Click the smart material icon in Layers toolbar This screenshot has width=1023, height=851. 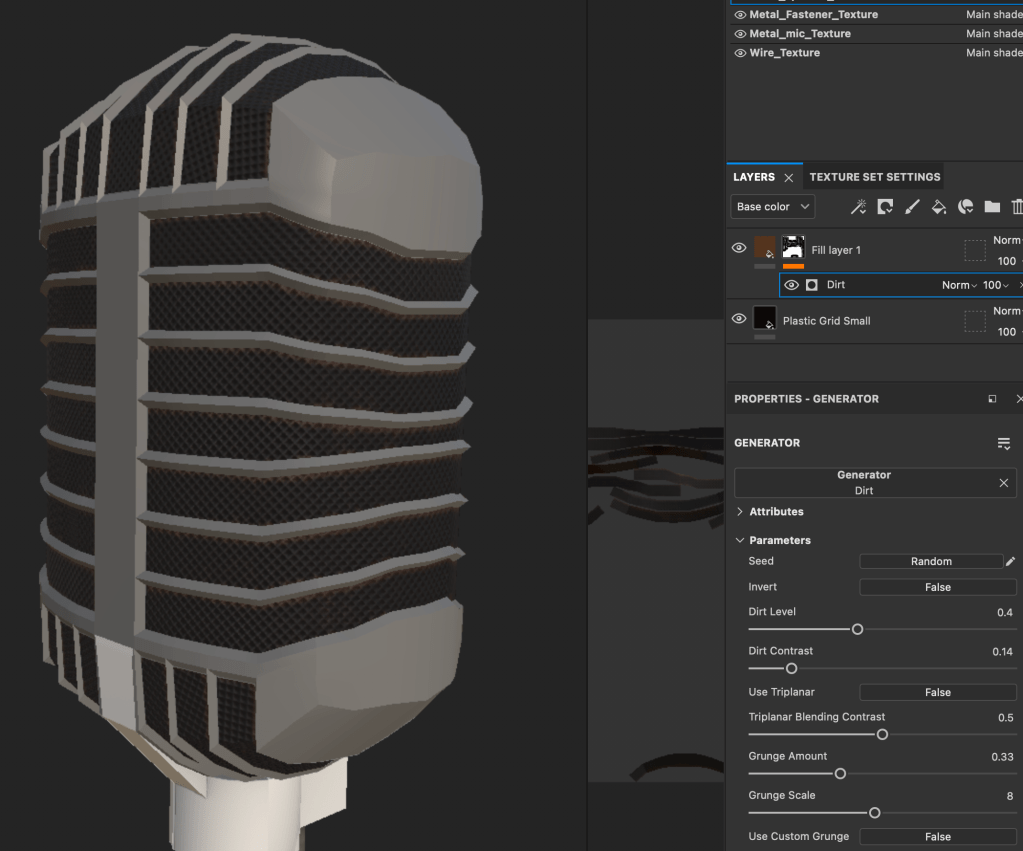click(966, 207)
